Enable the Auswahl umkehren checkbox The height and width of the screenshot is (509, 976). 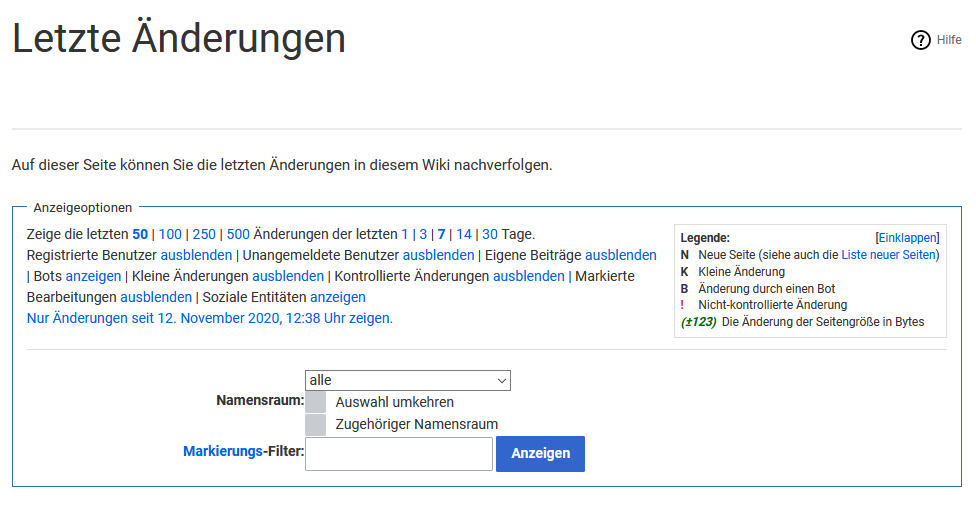[x=315, y=402]
